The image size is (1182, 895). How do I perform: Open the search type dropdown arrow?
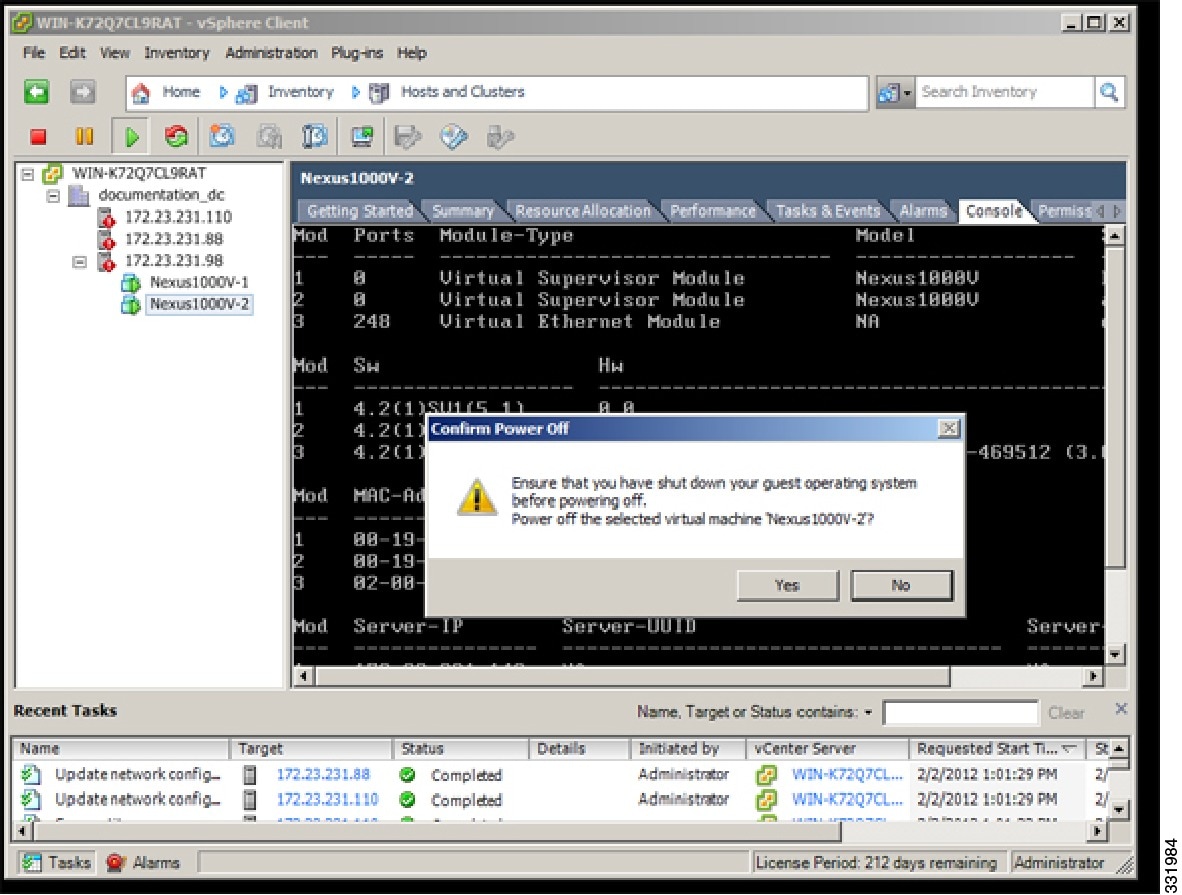(x=907, y=93)
